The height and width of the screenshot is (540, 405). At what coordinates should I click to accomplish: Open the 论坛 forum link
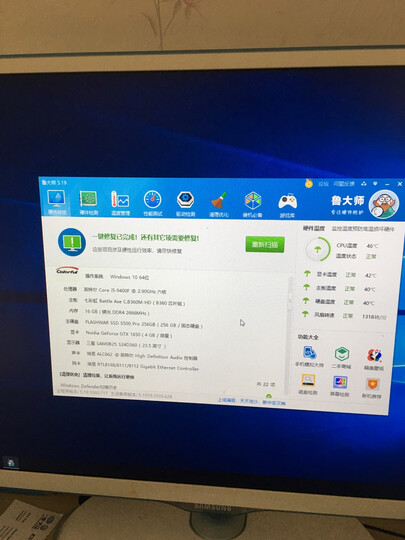323,184
